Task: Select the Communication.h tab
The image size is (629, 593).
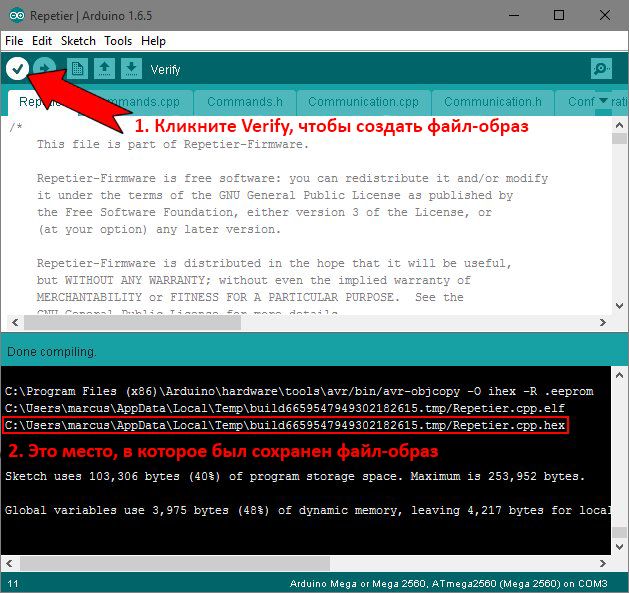Action: [x=492, y=102]
